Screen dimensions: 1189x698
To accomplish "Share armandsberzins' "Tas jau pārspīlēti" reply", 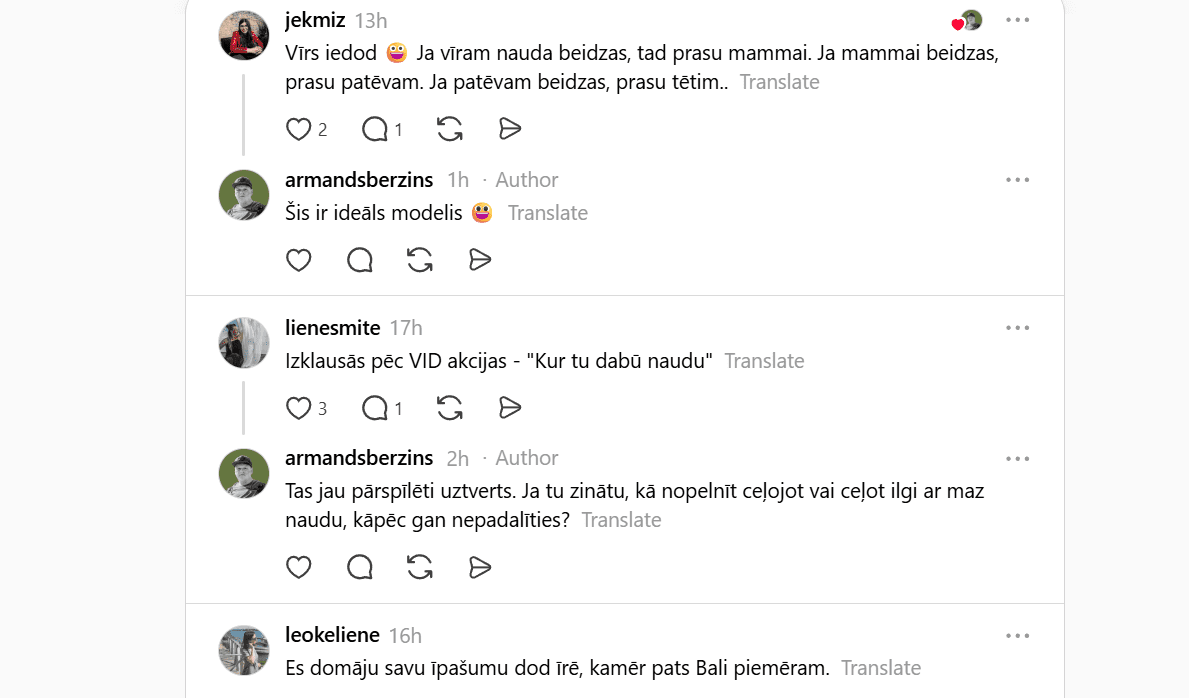I will pos(480,568).
